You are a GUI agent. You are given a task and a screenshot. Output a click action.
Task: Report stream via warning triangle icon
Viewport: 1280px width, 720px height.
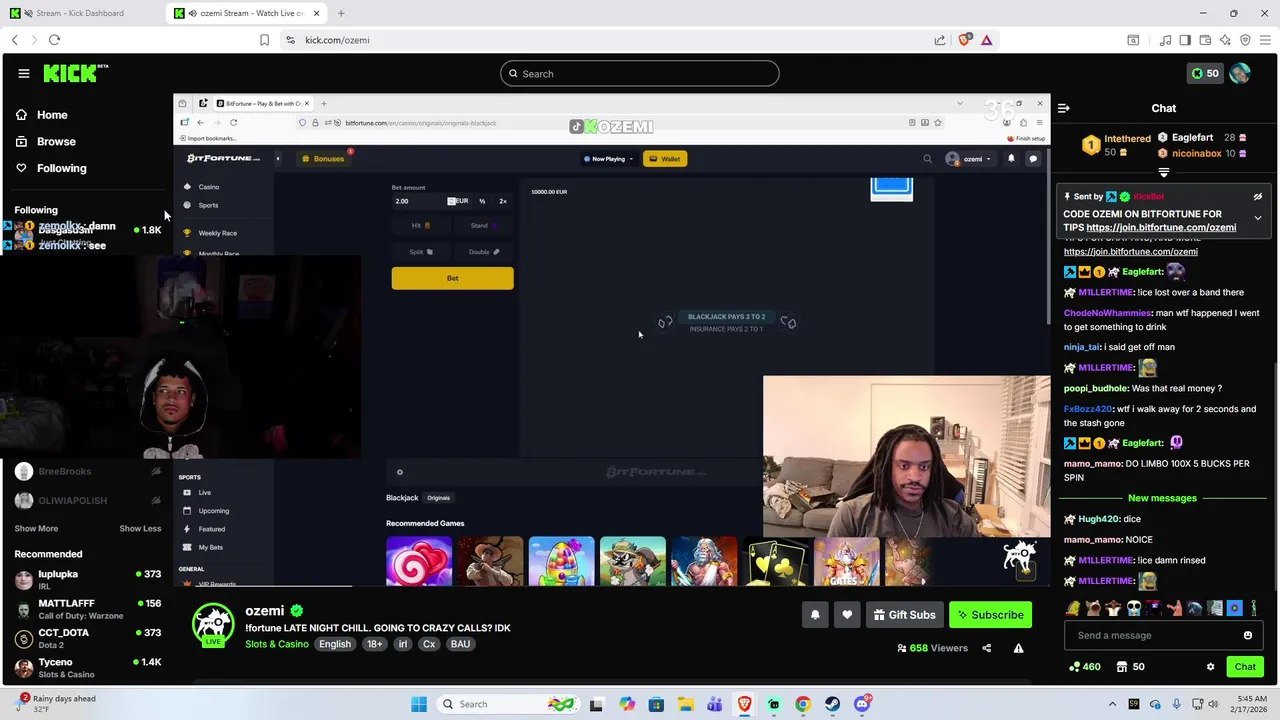tap(1018, 648)
